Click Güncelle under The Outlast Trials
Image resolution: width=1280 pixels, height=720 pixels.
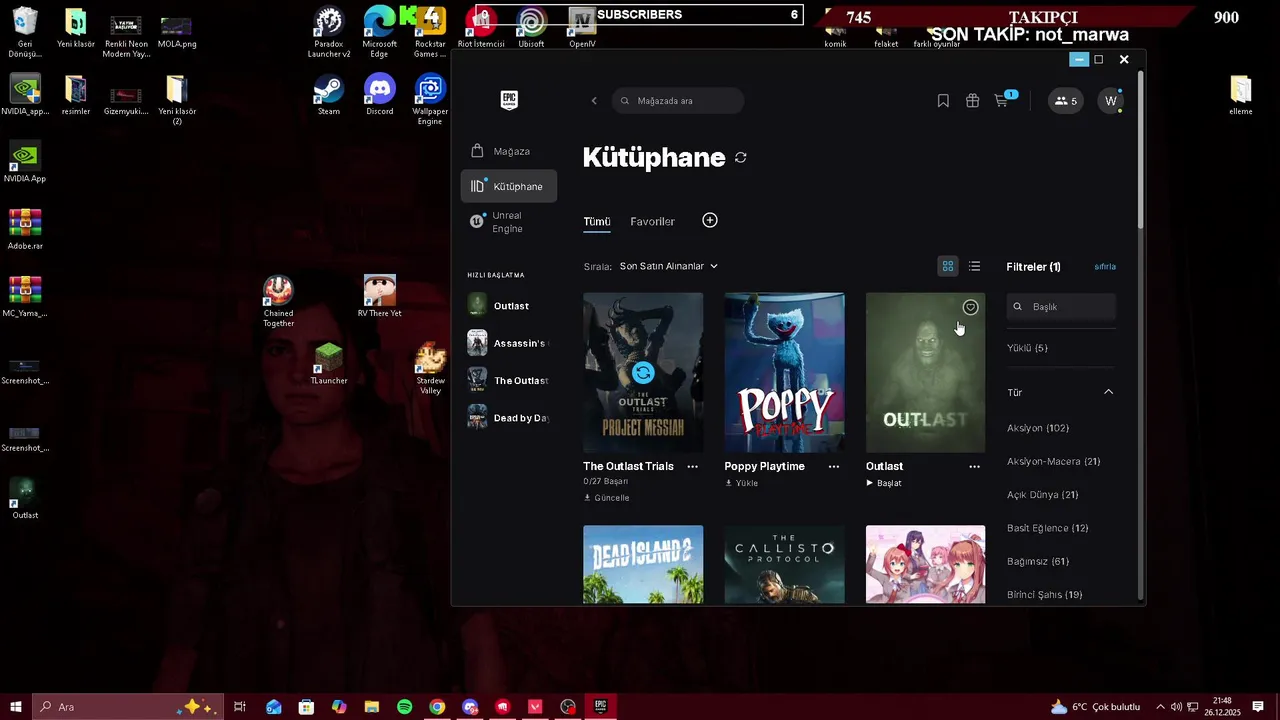point(607,497)
